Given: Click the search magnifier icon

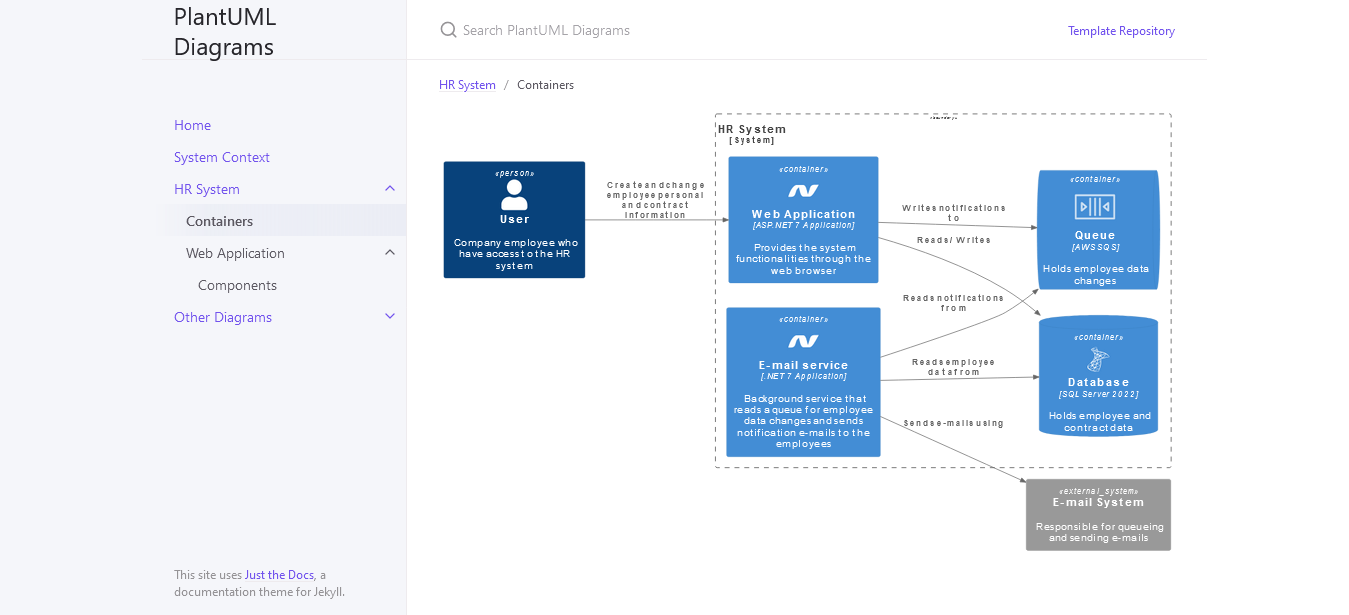Looking at the screenshot, I should (x=448, y=30).
